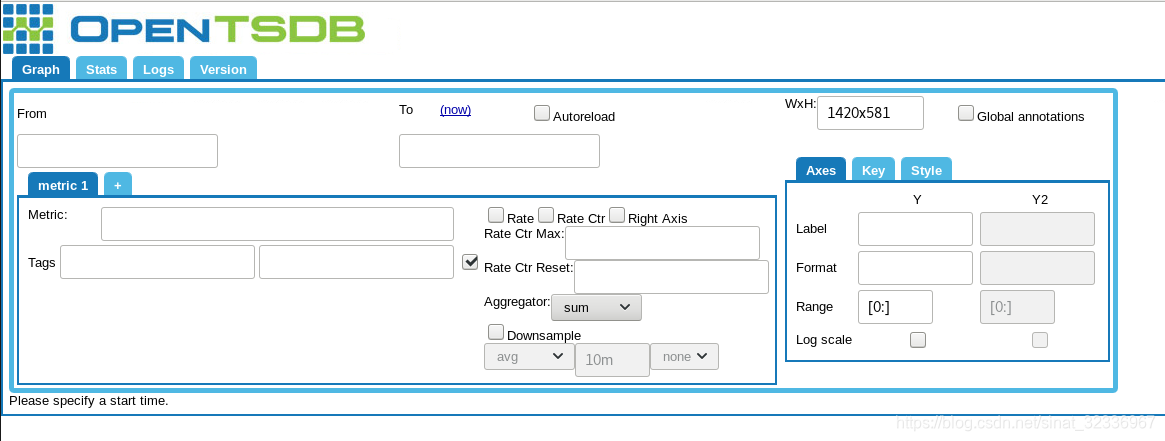Focus the To date input field
Screen dimensions: 1165x441
tap(499, 151)
